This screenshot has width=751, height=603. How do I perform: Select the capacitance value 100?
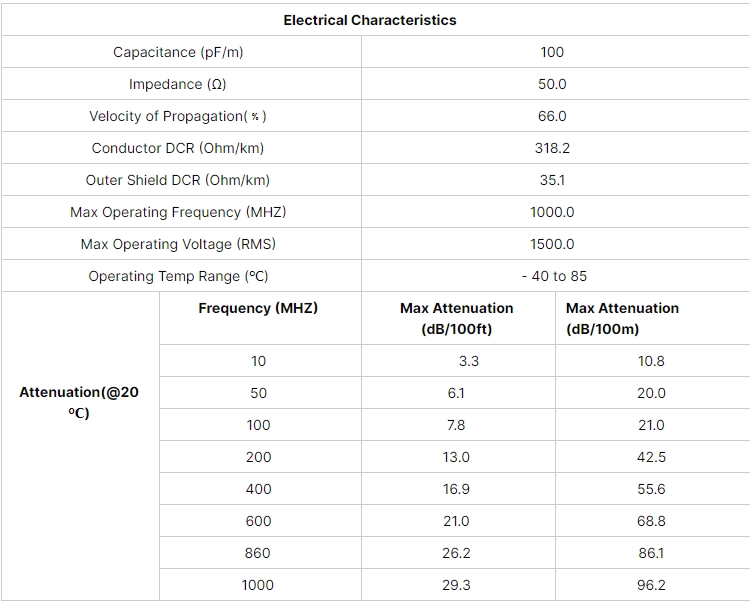(x=552, y=52)
